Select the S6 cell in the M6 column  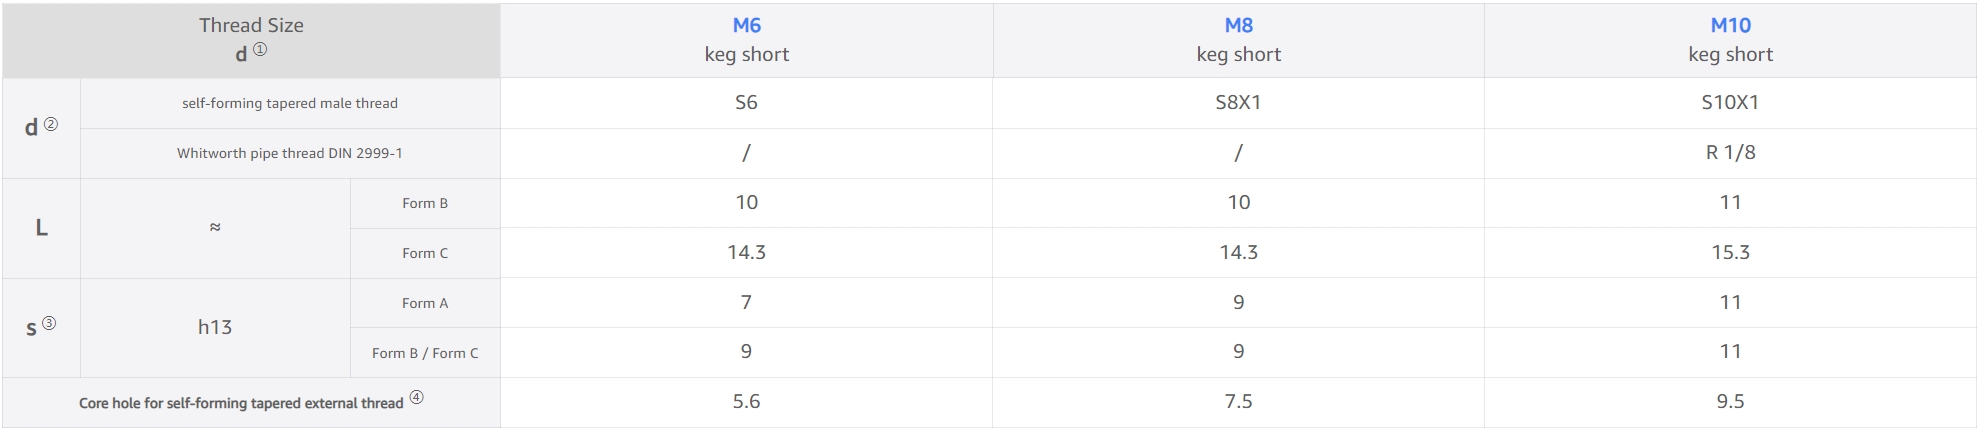(746, 103)
